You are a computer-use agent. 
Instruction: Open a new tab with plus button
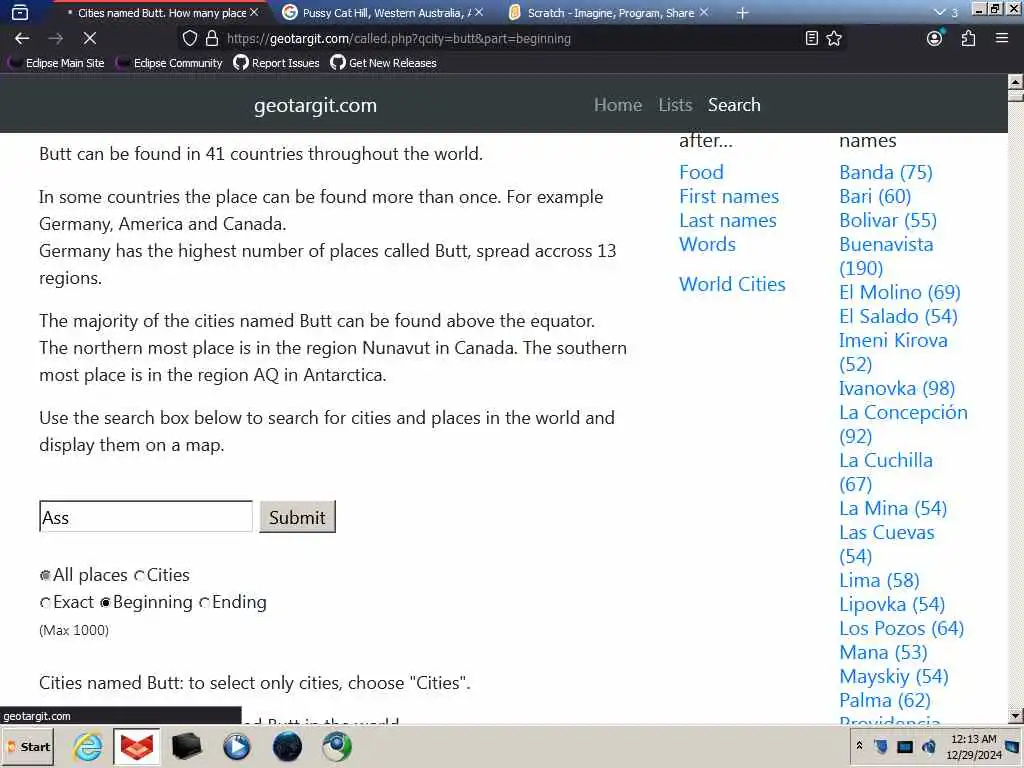point(743,12)
